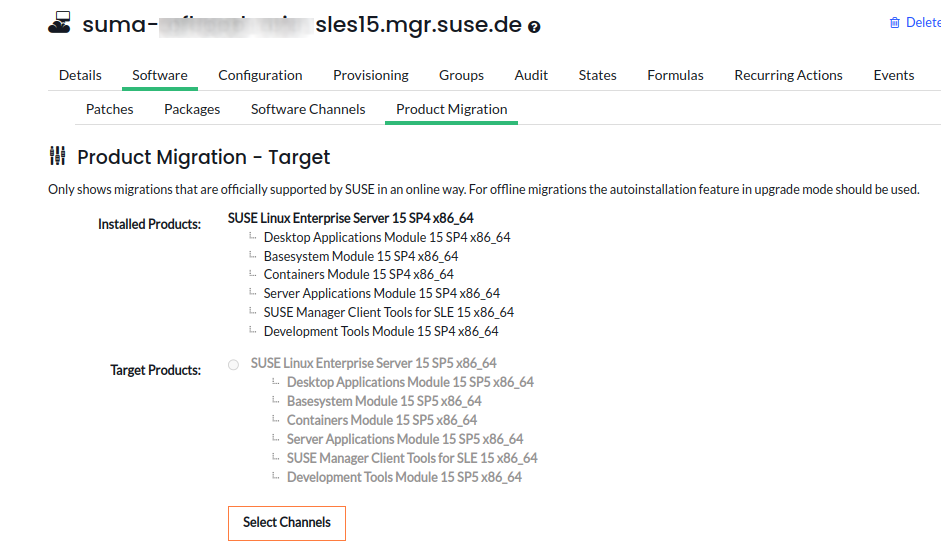Open the Patches sub-tab

tap(109, 109)
